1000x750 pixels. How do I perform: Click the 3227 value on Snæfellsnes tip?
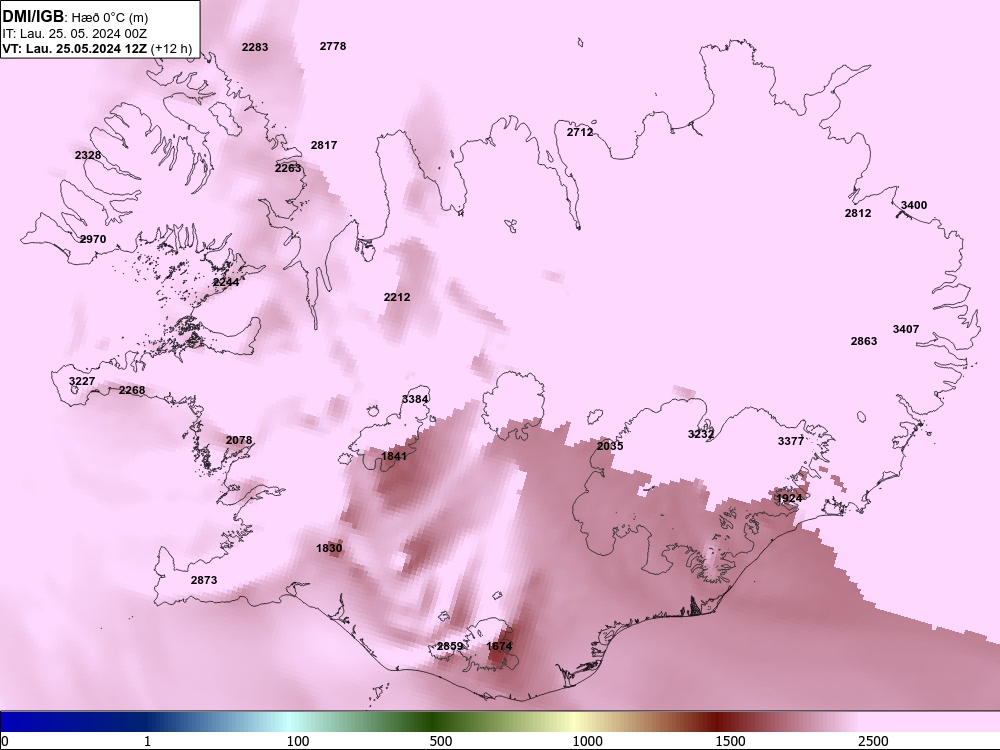(82, 381)
